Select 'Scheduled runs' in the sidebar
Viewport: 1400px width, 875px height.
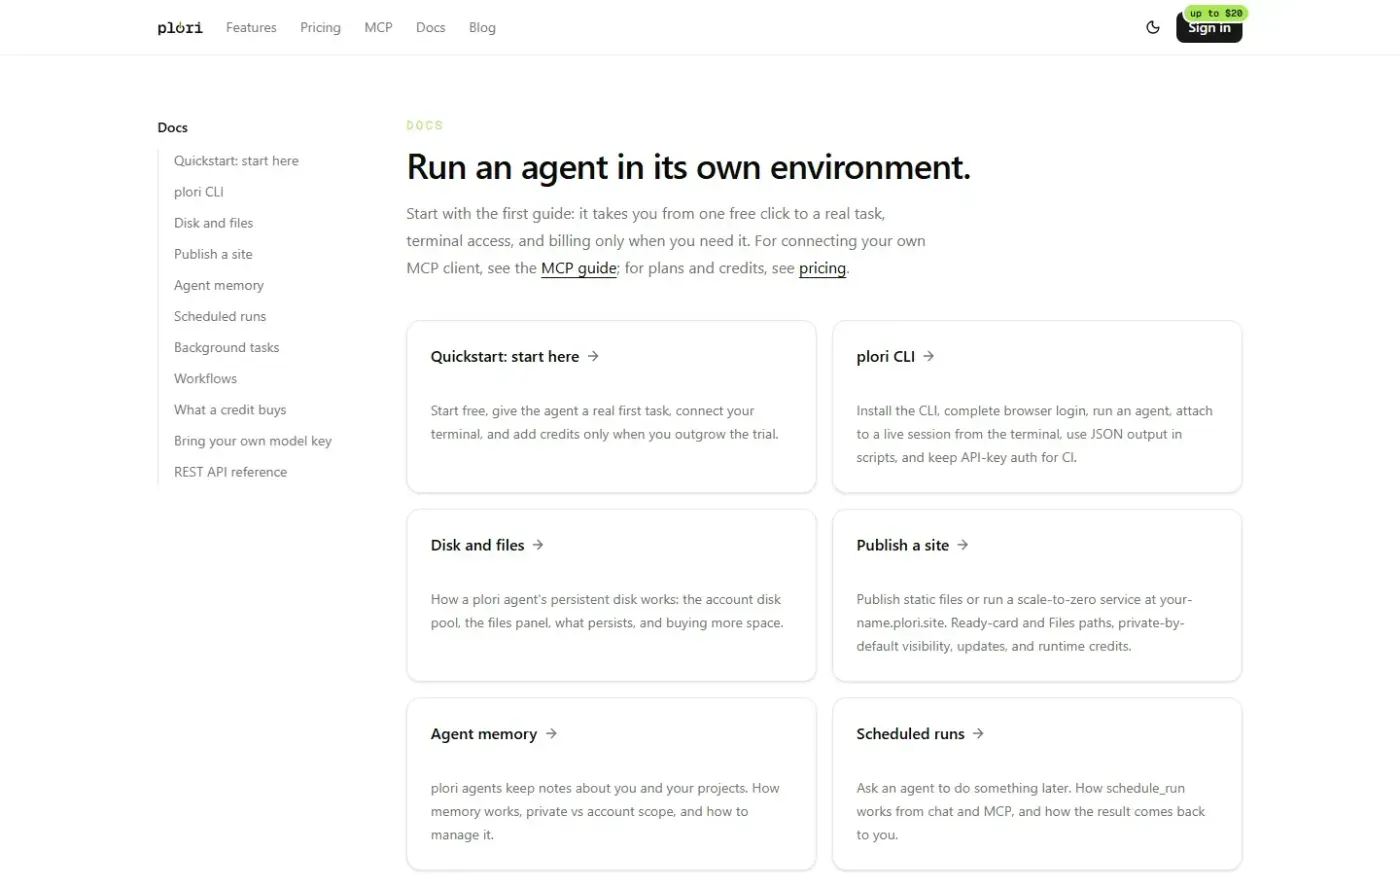tap(220, 316)
